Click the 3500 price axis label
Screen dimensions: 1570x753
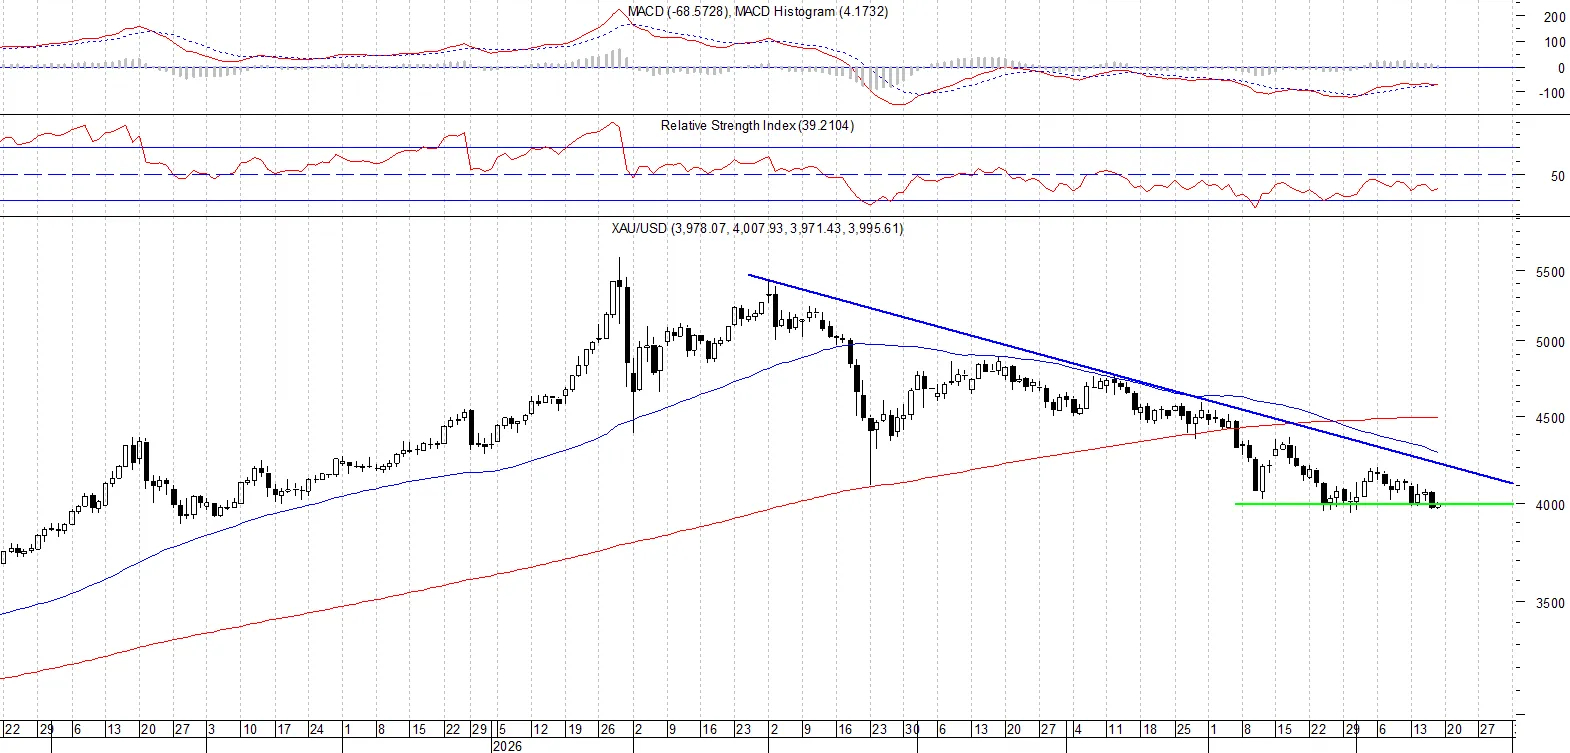[x=1550, y=603]
